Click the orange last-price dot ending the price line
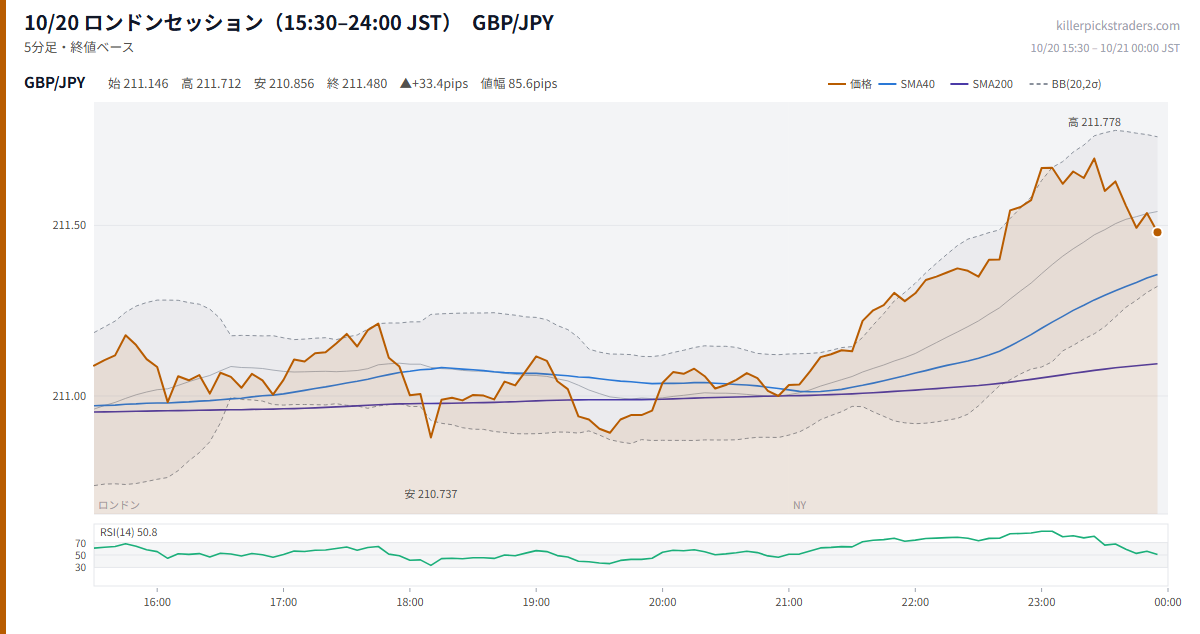Image resolution: width=1200 pixels, height=634 pixels. tap(1157, 232)
